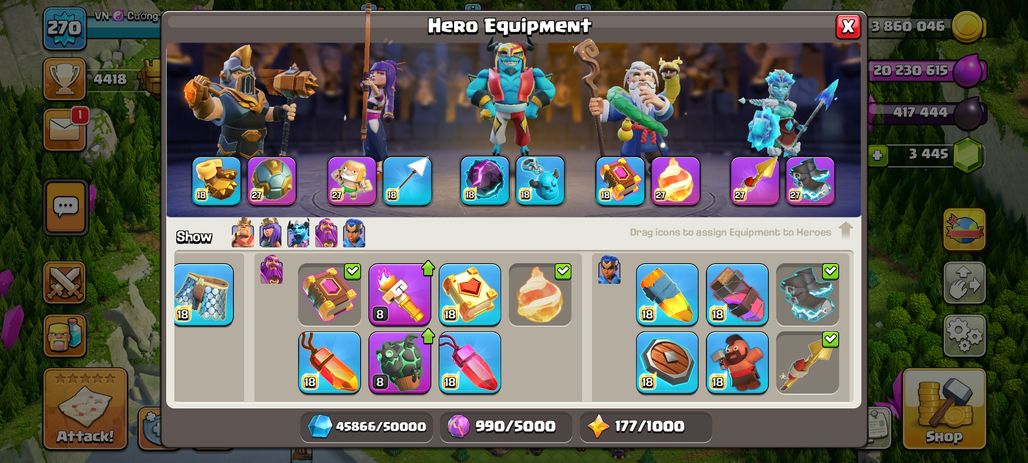Choose the Healing Tome equipment
Image resolution: width=1028 pixels, height=463 pixels.
coord(469,294)
